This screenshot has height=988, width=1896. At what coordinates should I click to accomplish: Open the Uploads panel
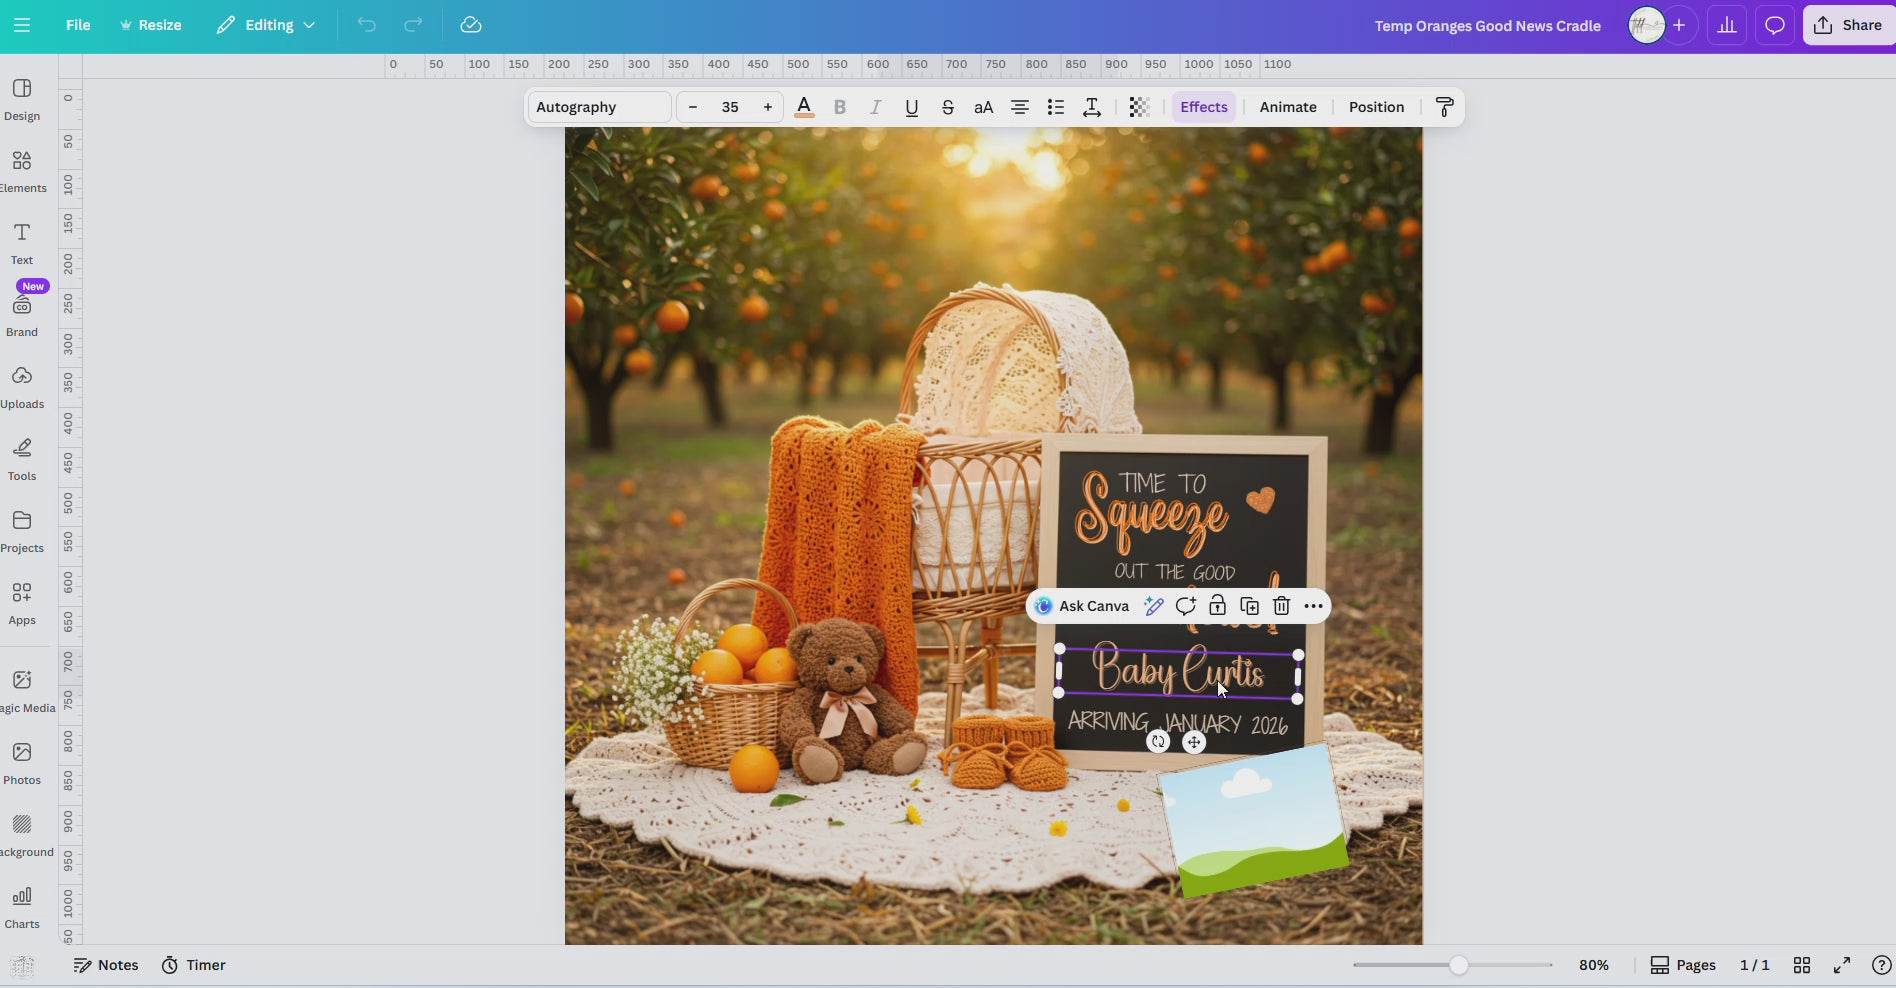(x=22, y=382)
